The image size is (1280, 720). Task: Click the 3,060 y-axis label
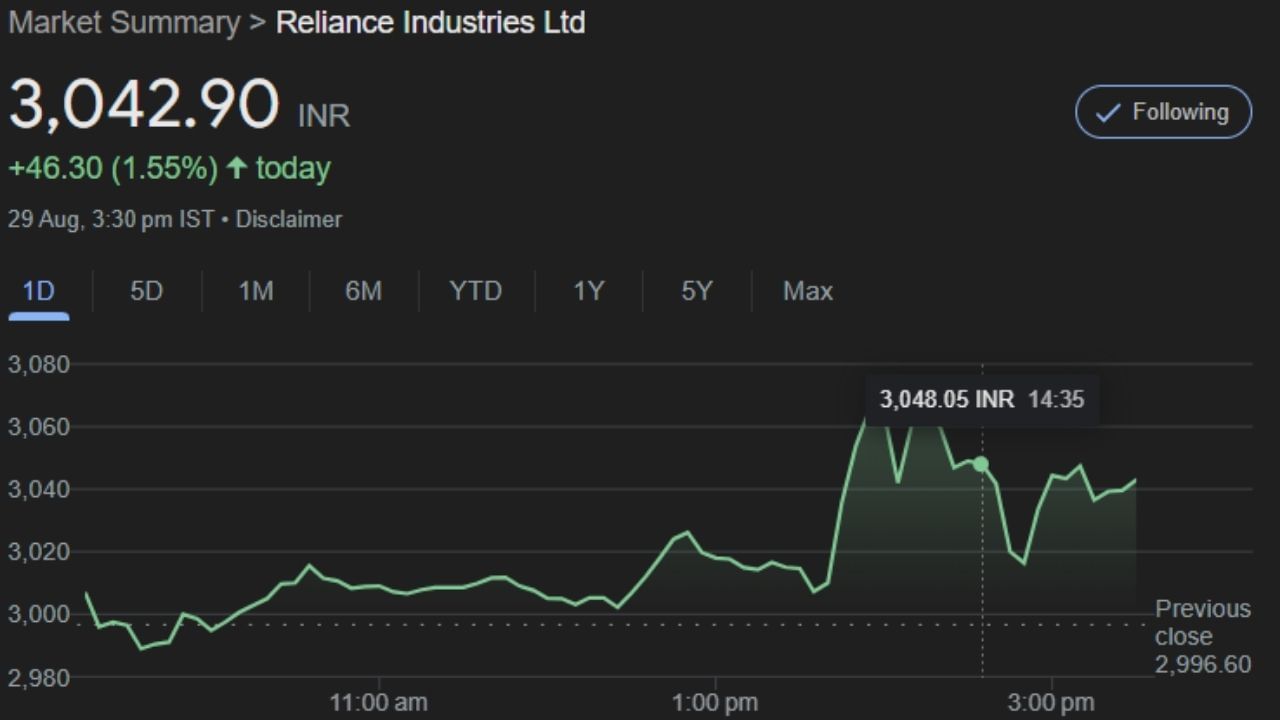[x=39, y=427]
